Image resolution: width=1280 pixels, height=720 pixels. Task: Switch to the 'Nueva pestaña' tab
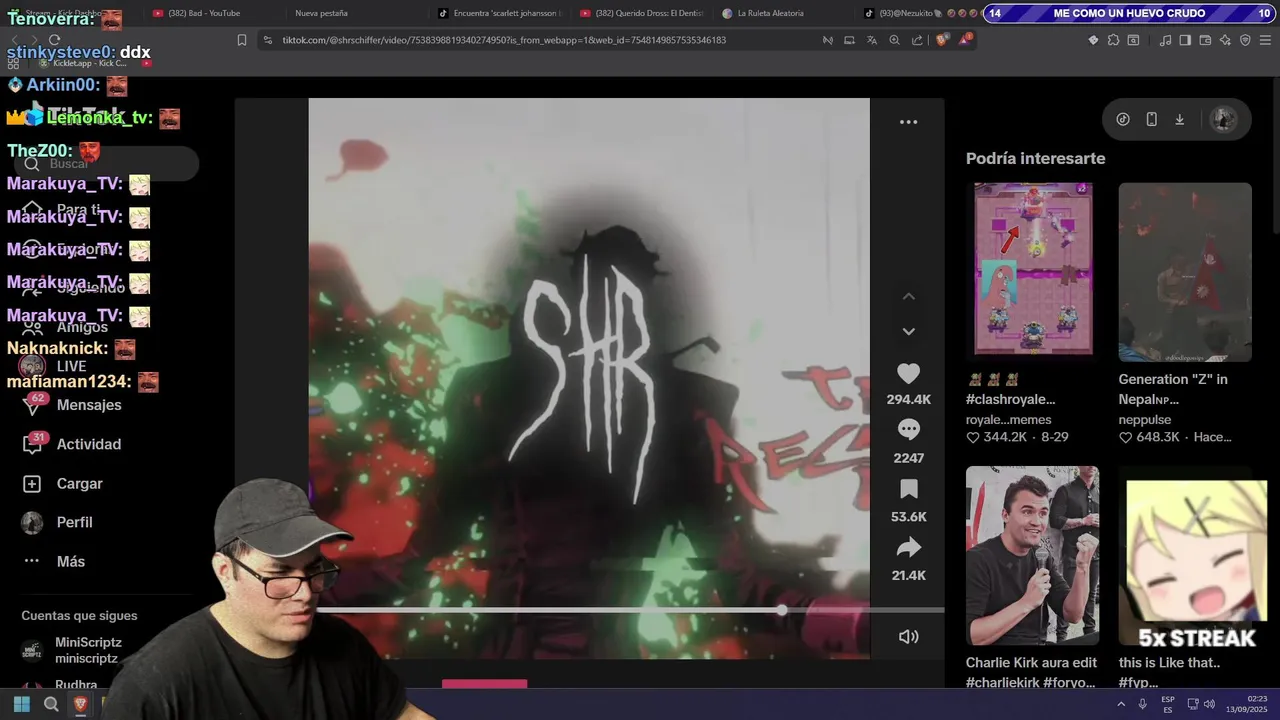pyautogui.click(x=321, y=13)
